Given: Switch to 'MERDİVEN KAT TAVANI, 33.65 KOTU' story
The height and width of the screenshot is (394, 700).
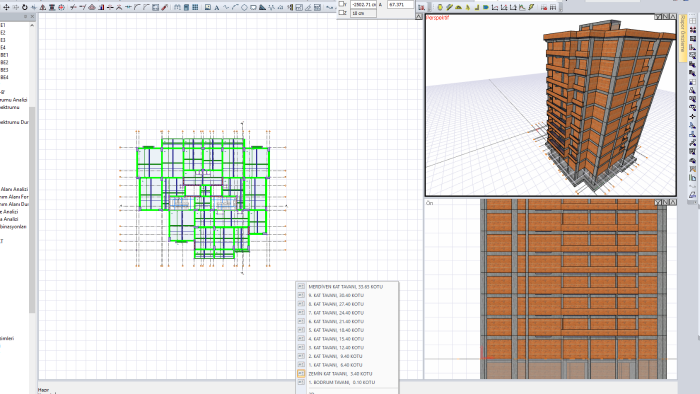Looking at the screenshot, I should point(346,287).
